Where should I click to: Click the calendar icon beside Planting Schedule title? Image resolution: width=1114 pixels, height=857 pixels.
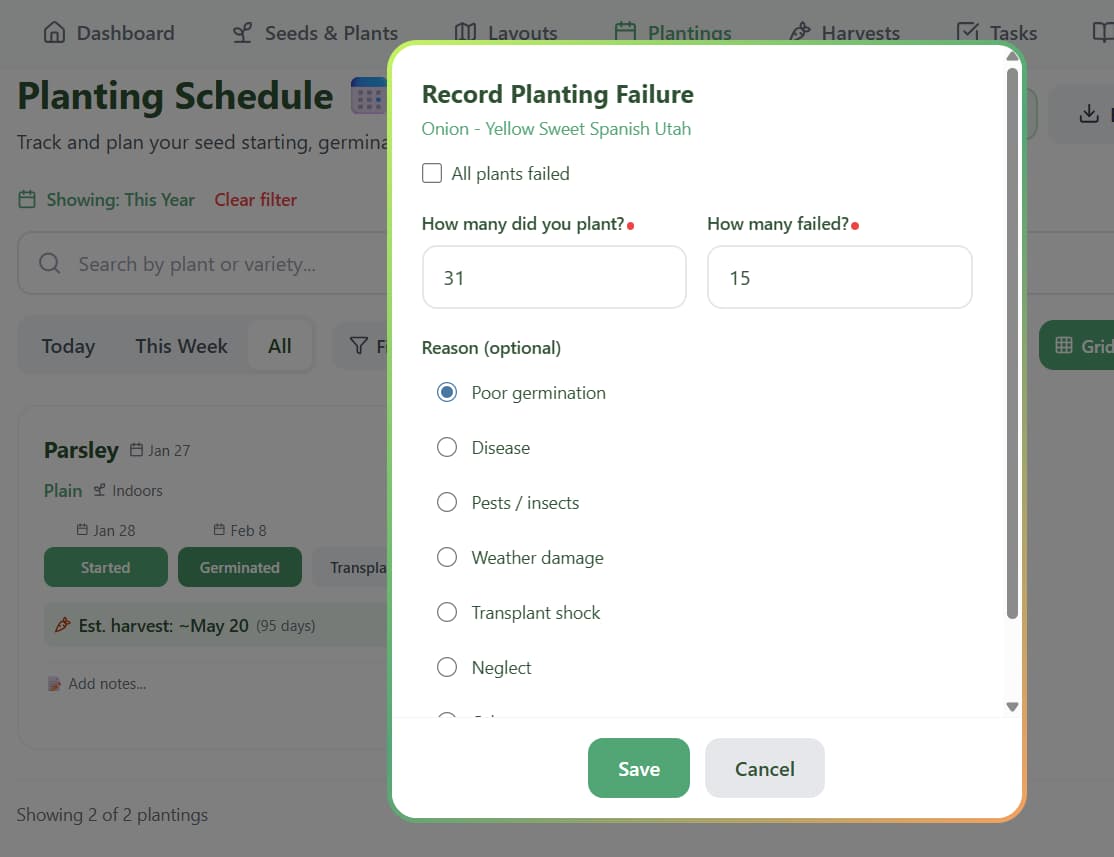point(369,96)
